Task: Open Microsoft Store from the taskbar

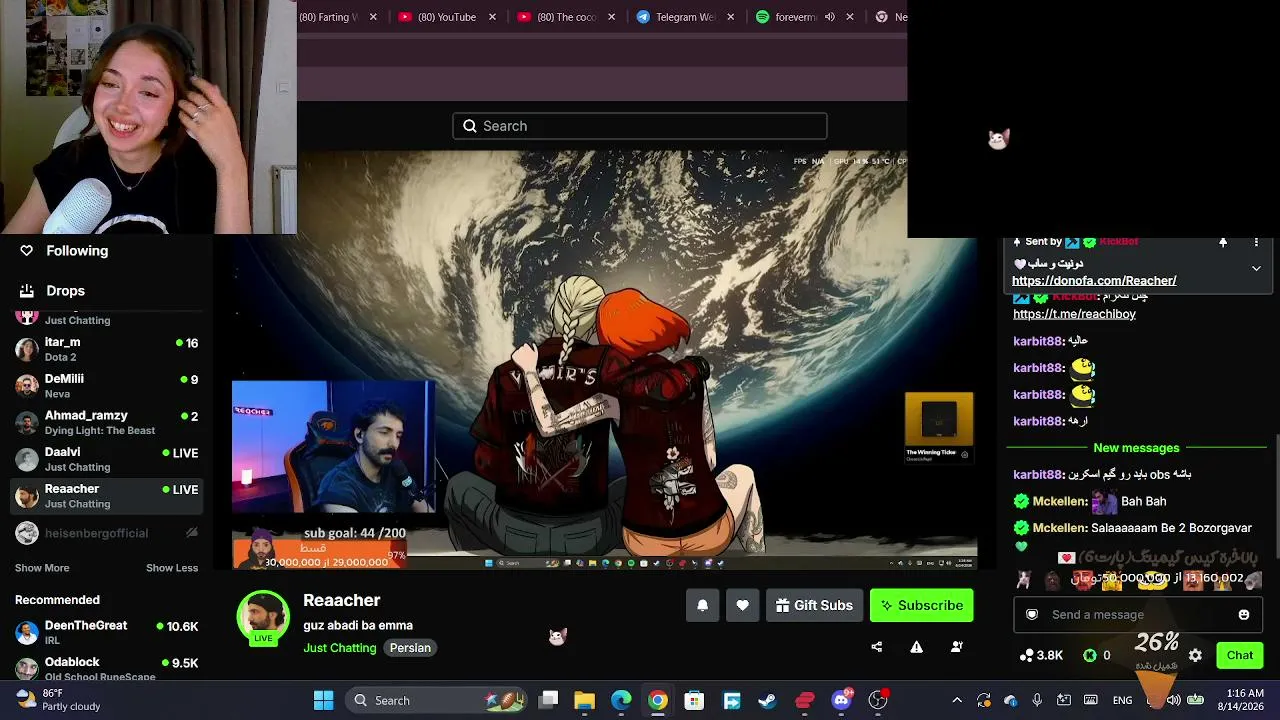Action: [x=694, y=700]
